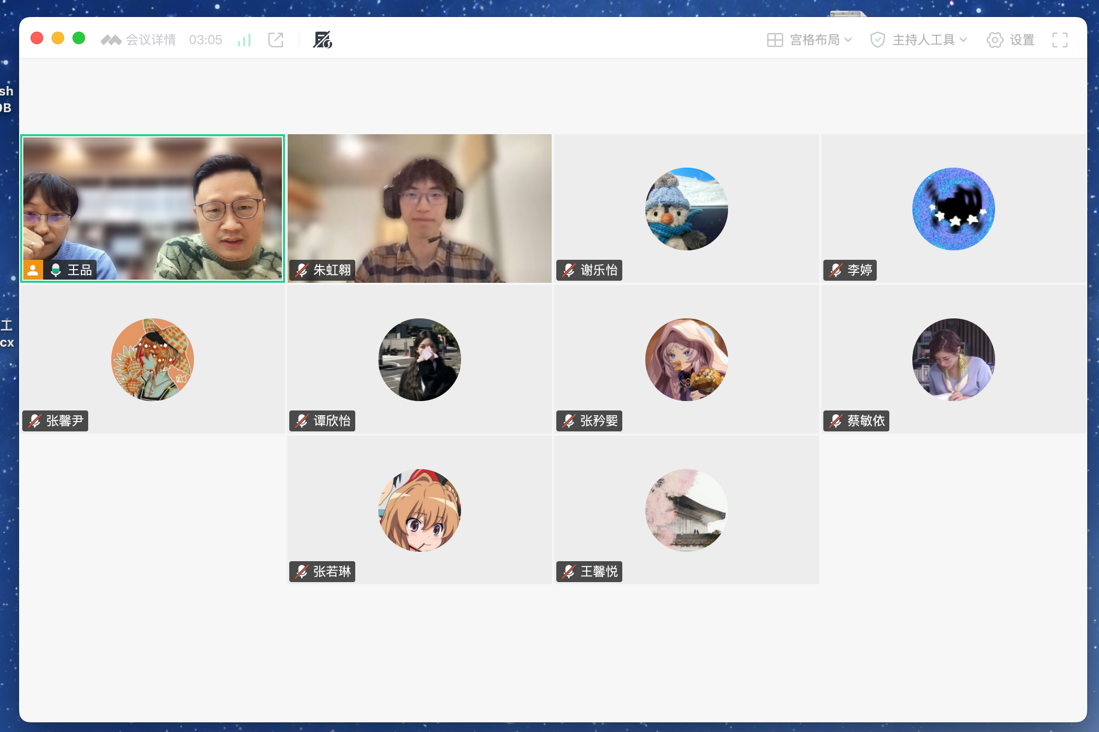The width and height of the screenshot is (1099, 732).
Task: Click the muted microphone icon beside 李婷
Action: pos(835,270)
